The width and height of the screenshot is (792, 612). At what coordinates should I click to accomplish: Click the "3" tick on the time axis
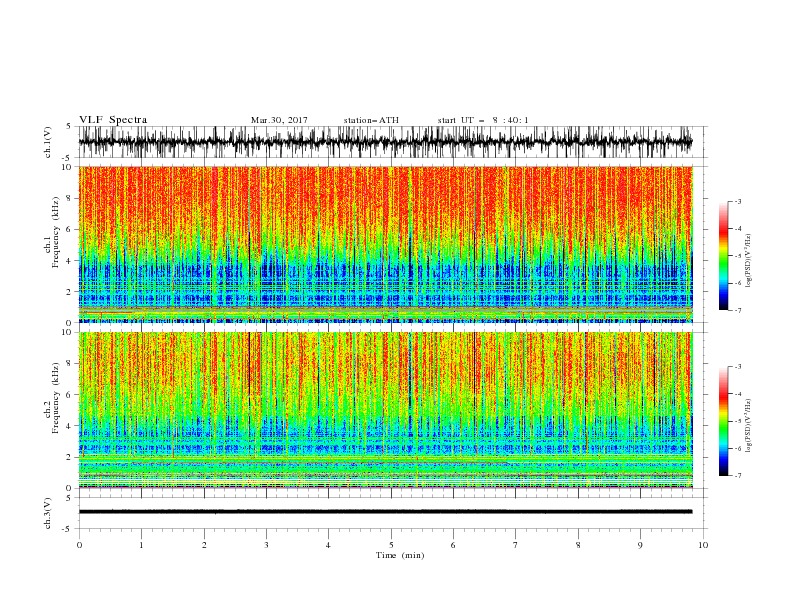[x=266, y=545]
